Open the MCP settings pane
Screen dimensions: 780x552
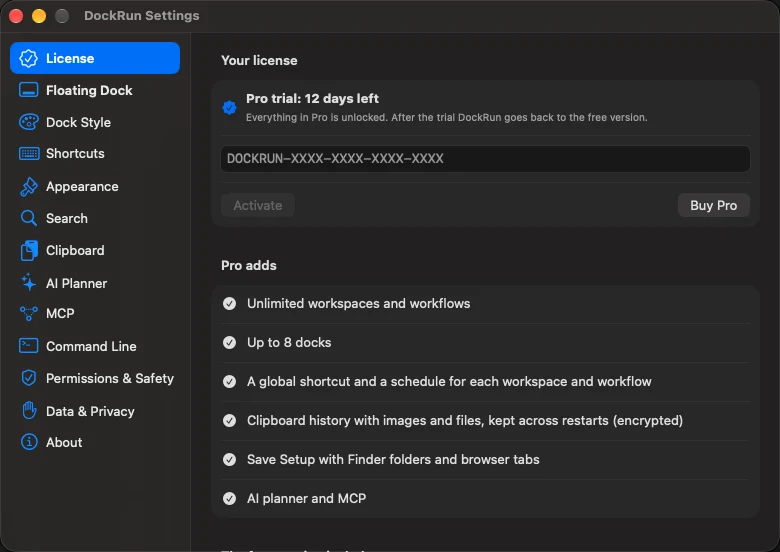95,313
